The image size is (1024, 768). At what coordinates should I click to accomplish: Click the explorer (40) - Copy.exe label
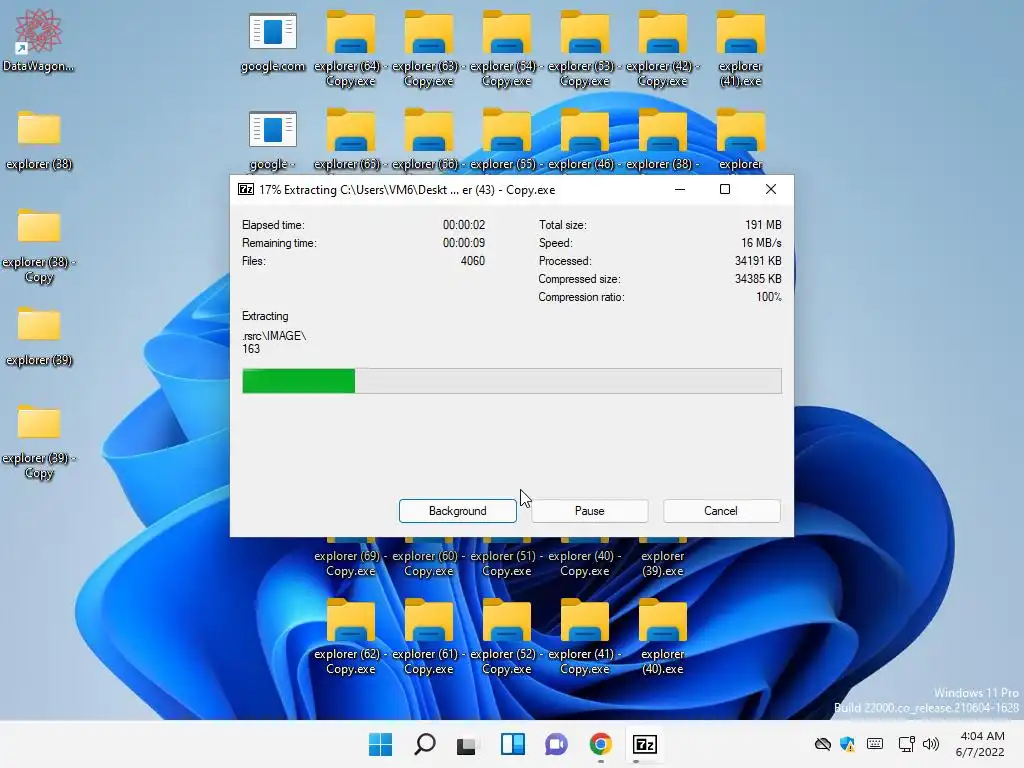pos(584,563)
